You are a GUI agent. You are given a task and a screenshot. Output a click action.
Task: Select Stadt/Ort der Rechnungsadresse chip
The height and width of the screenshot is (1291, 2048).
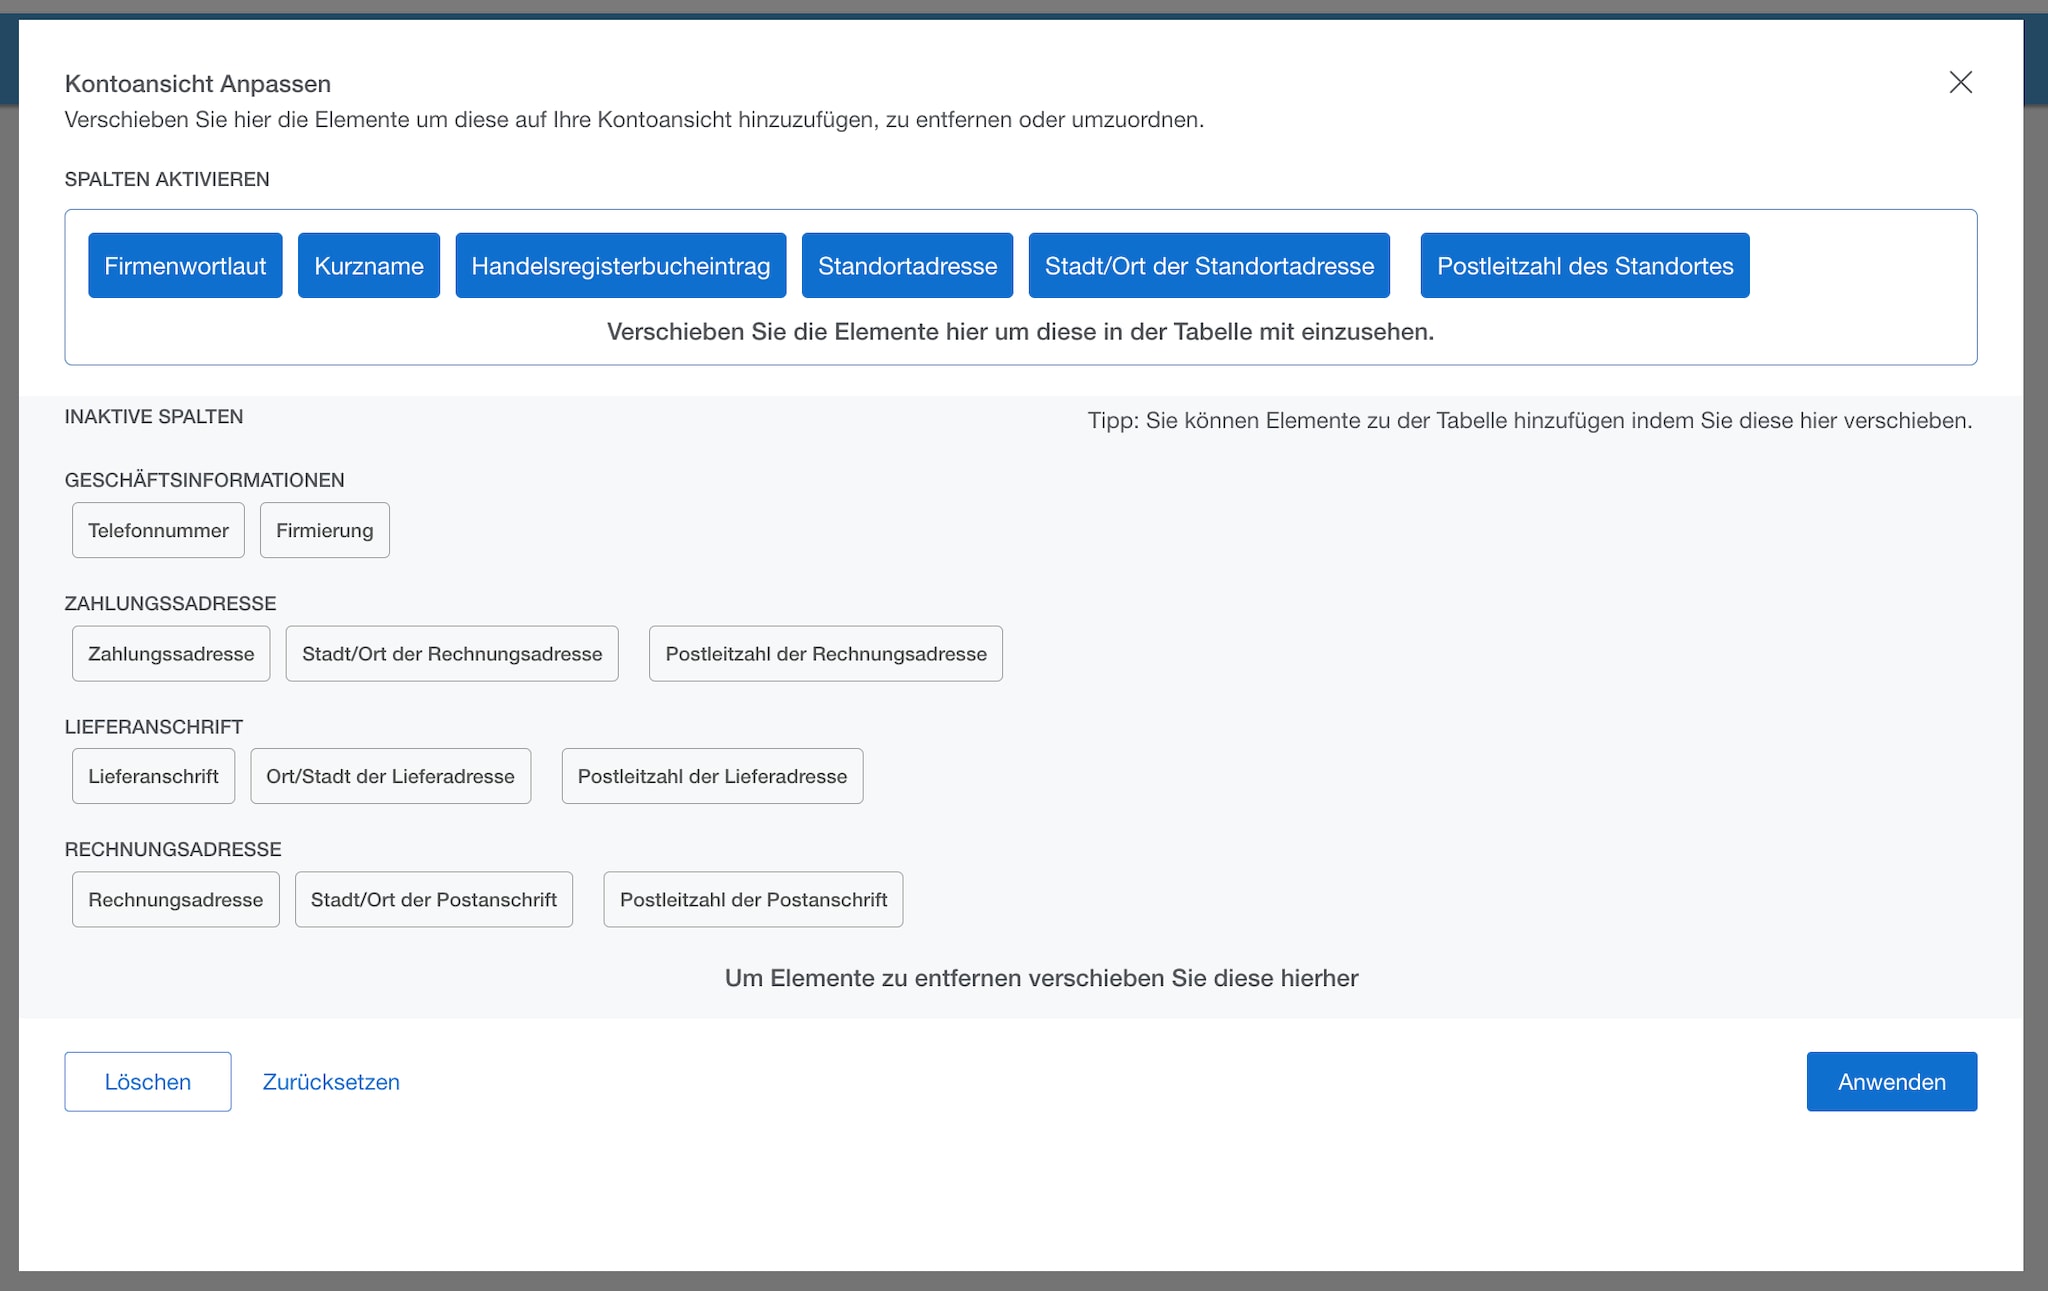[452, 653]
